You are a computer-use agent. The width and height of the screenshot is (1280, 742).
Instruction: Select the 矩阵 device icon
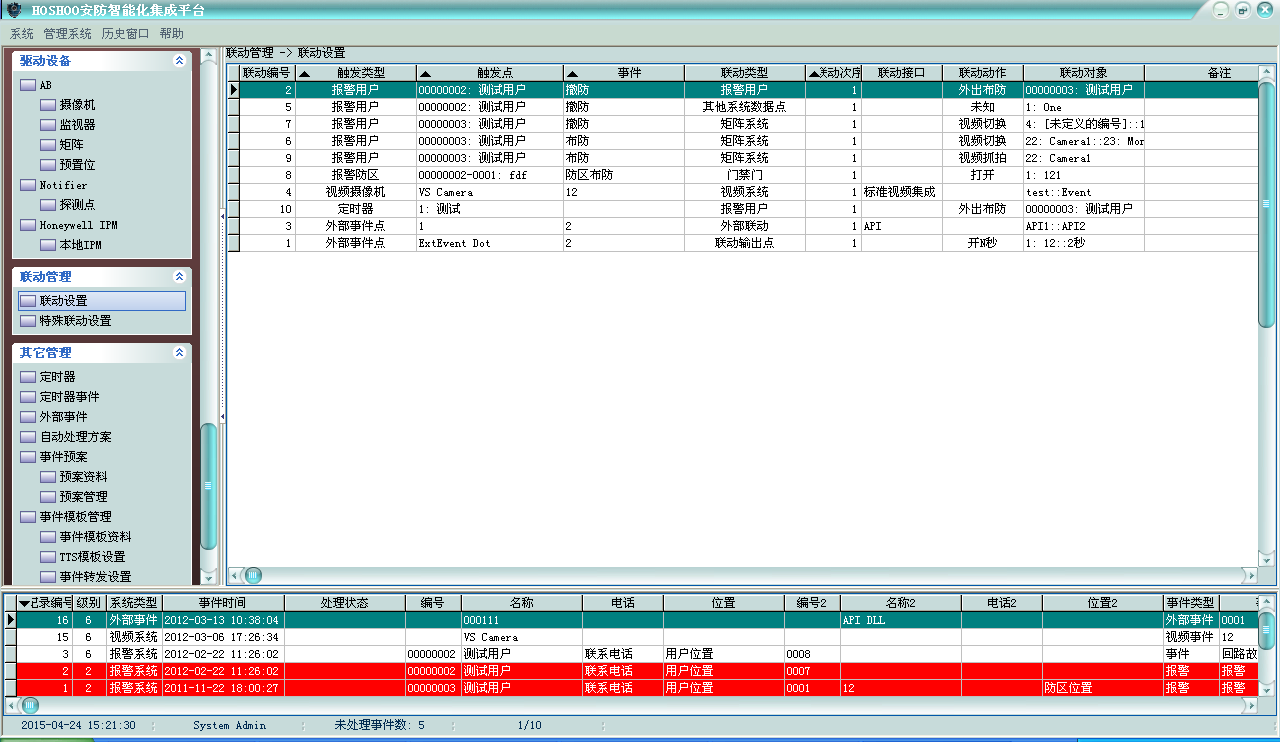pyautogui.click(x=48, y=145)
